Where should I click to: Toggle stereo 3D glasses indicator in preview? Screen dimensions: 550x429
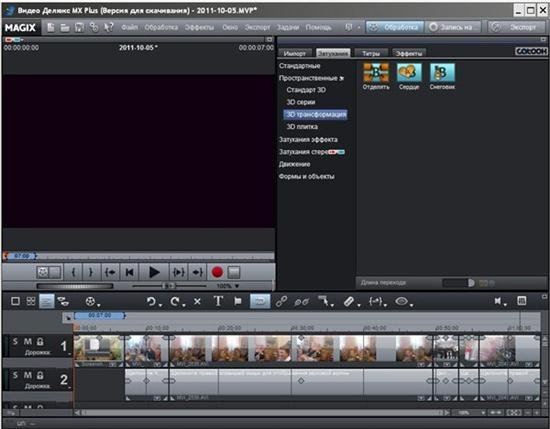(13, 40)
